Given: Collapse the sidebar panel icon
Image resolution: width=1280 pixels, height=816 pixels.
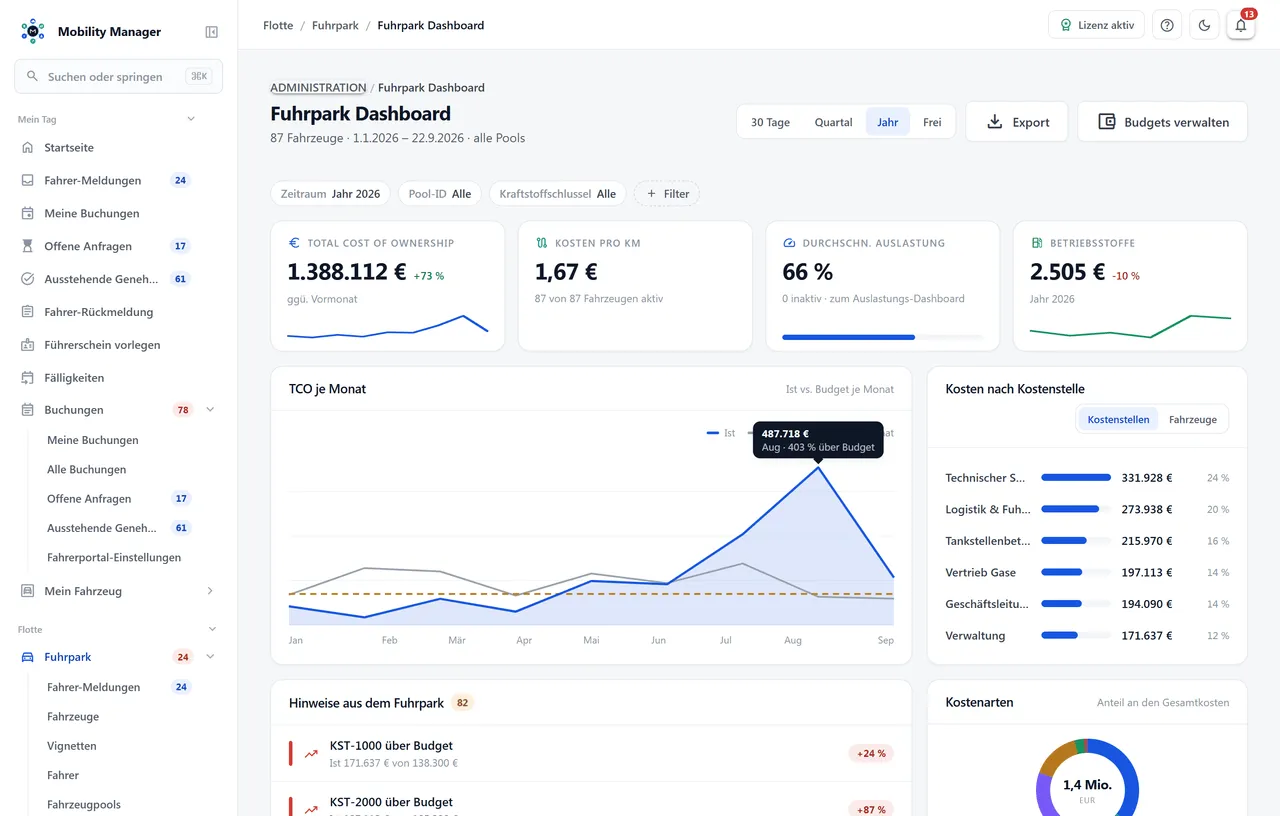Looking at the screenshot, I should [211, 32].
